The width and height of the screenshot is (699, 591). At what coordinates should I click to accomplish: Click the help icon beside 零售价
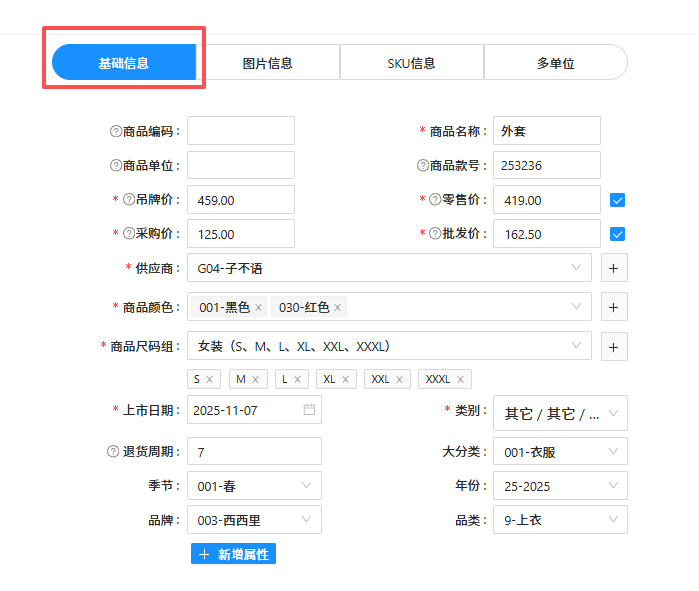click(x=435, y=199)
